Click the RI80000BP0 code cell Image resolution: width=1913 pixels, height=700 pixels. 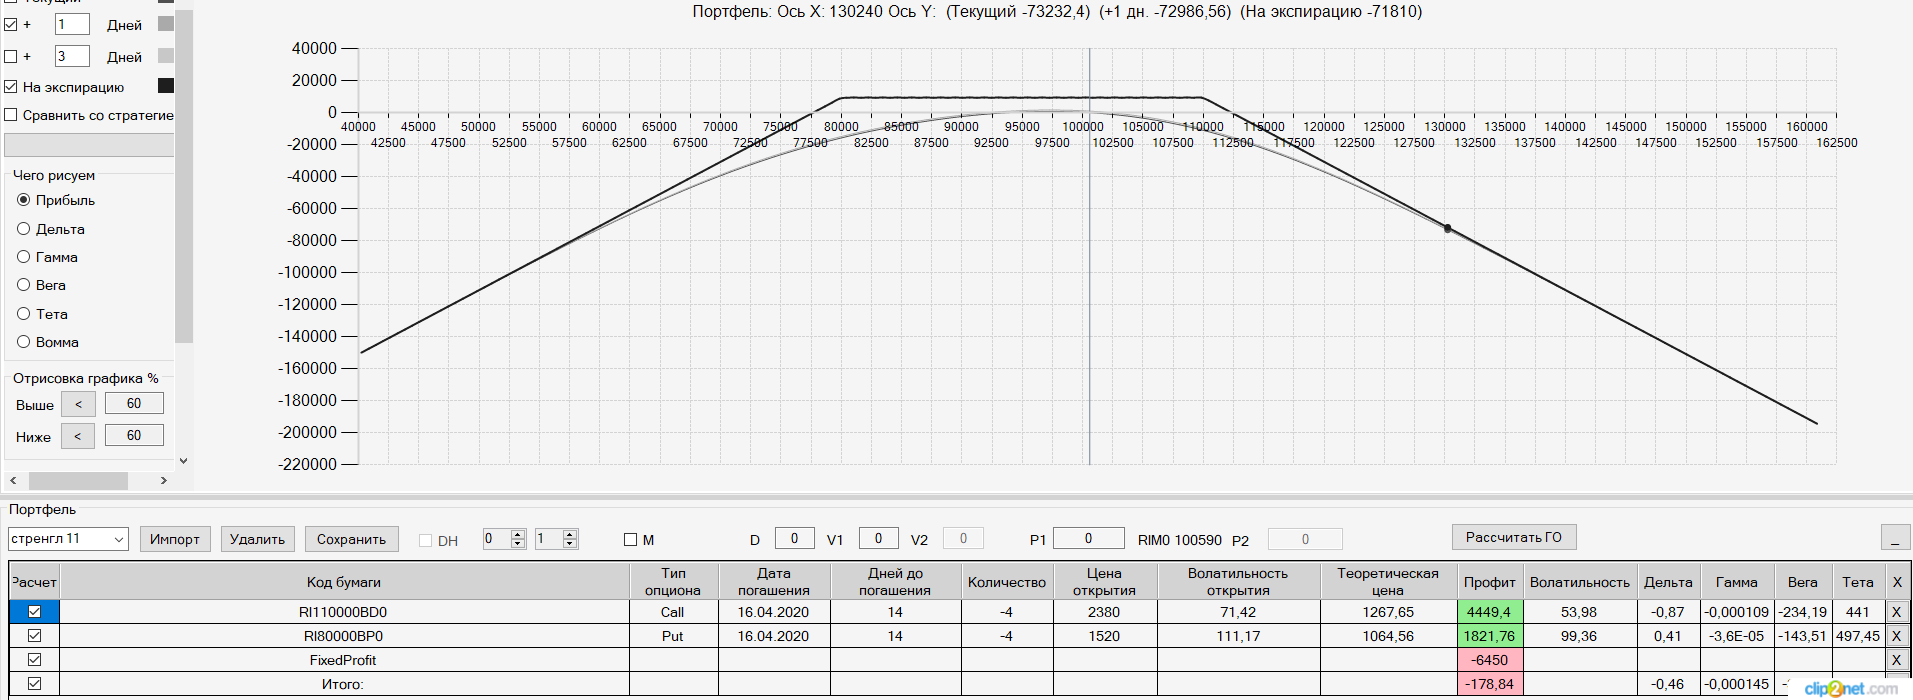(x=344, y=636)
